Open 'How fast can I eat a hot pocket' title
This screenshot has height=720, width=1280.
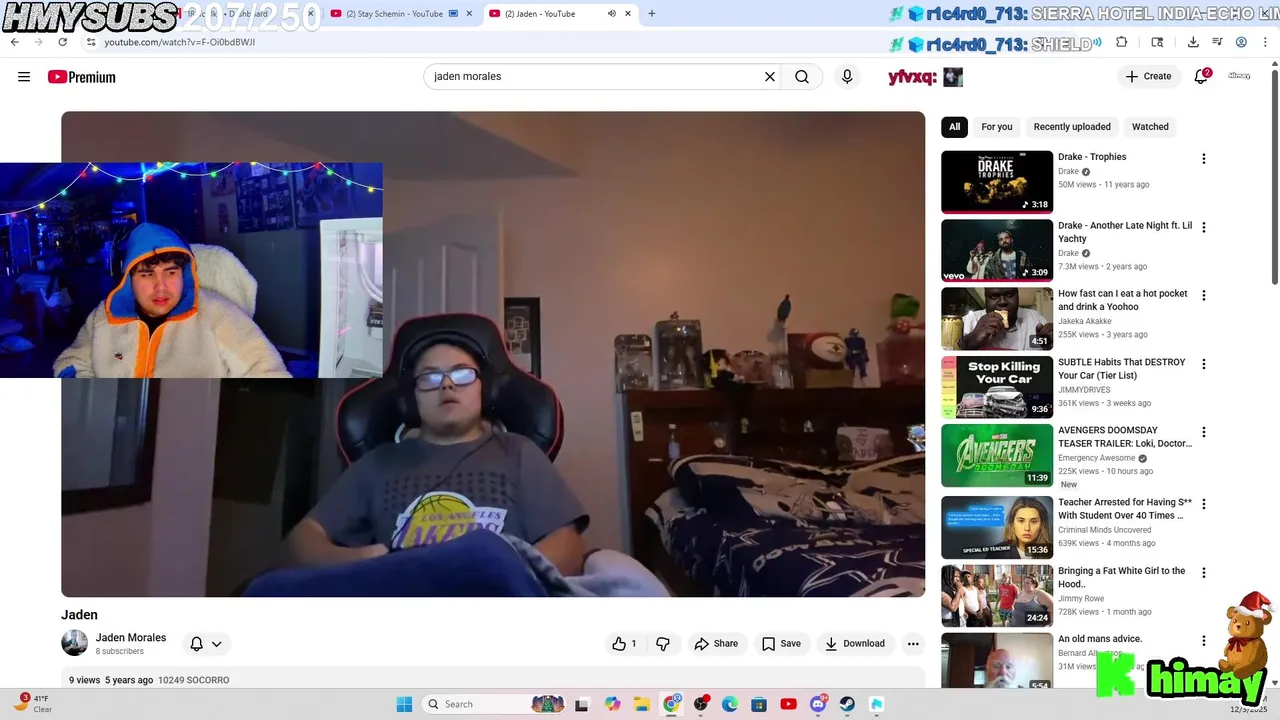click(x=1123, y=300)
